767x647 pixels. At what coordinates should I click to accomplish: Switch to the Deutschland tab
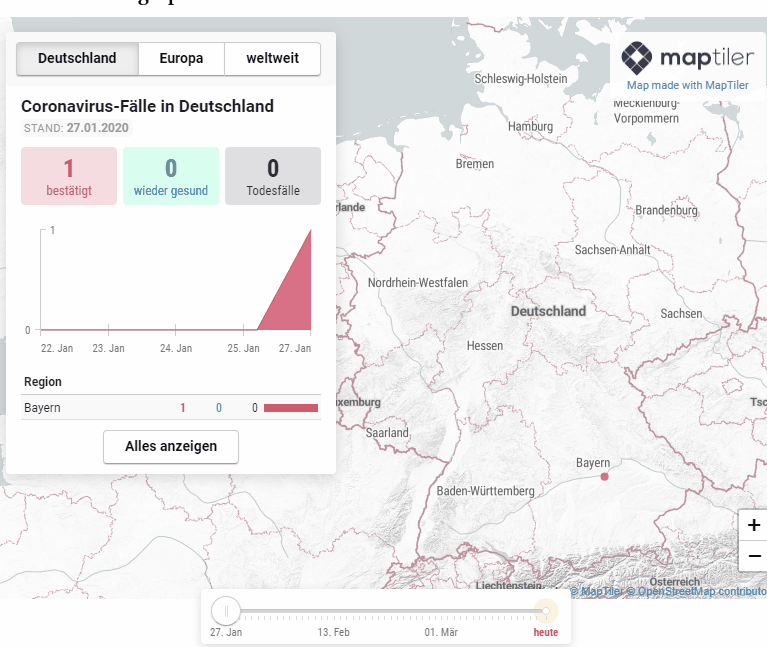[x=77, y=59]
